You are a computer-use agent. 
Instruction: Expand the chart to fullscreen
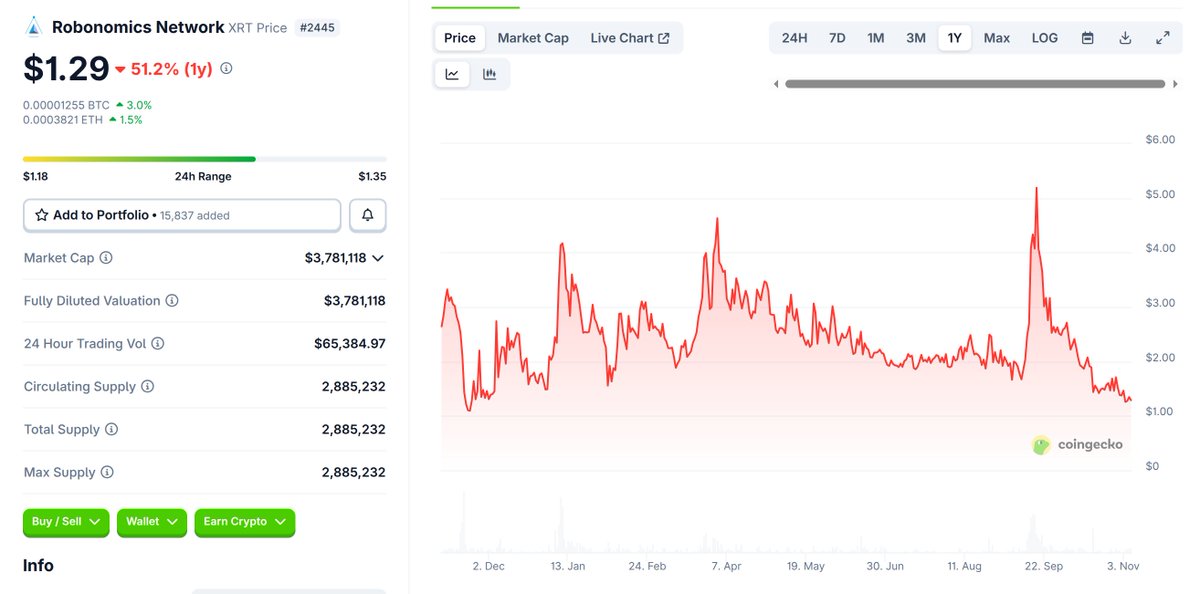tap(1161, 37)
